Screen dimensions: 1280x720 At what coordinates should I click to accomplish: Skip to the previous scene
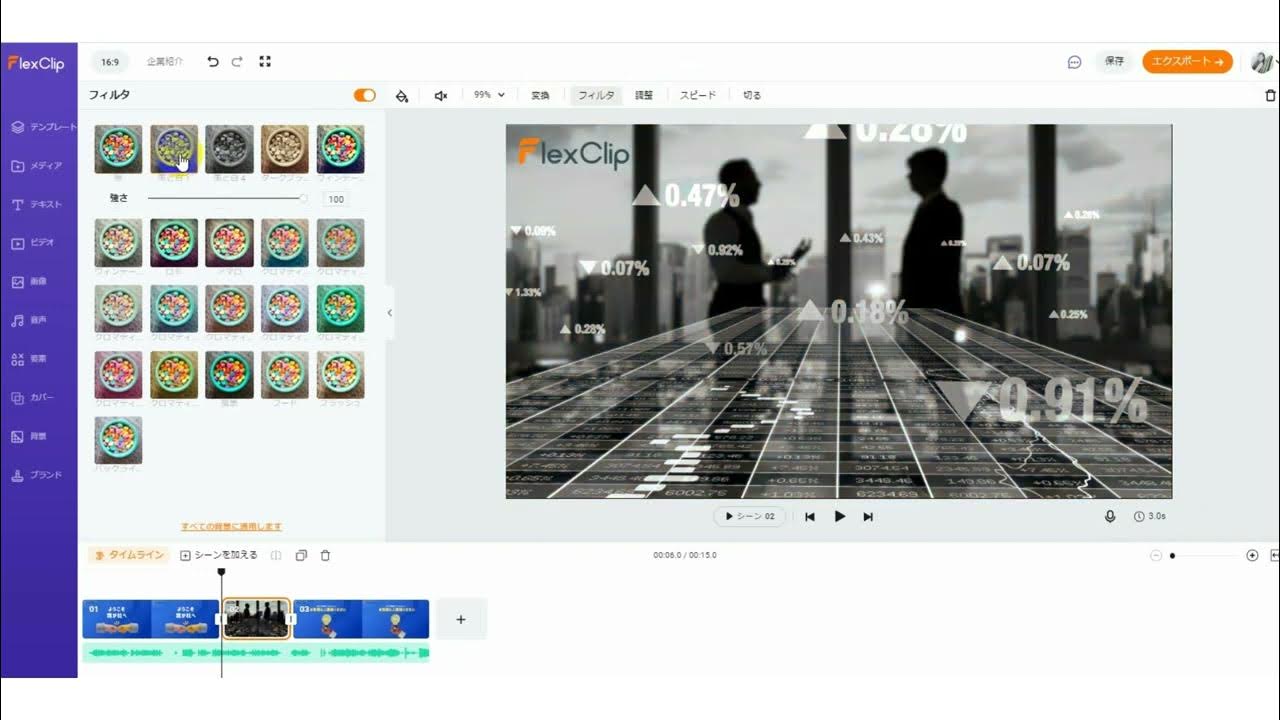[x=810, y=517]
